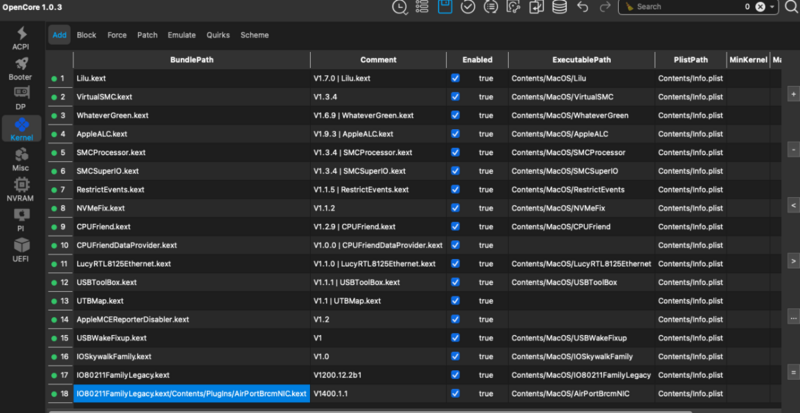The image size is (800, 413).
Task: Click the ellipsis side button
Action: [793, 317]
